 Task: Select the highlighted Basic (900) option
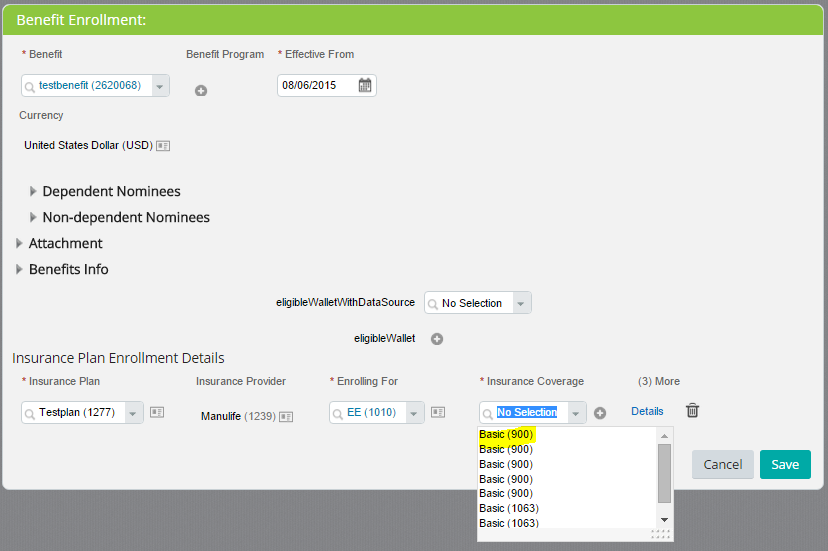[x=506, y=435]
